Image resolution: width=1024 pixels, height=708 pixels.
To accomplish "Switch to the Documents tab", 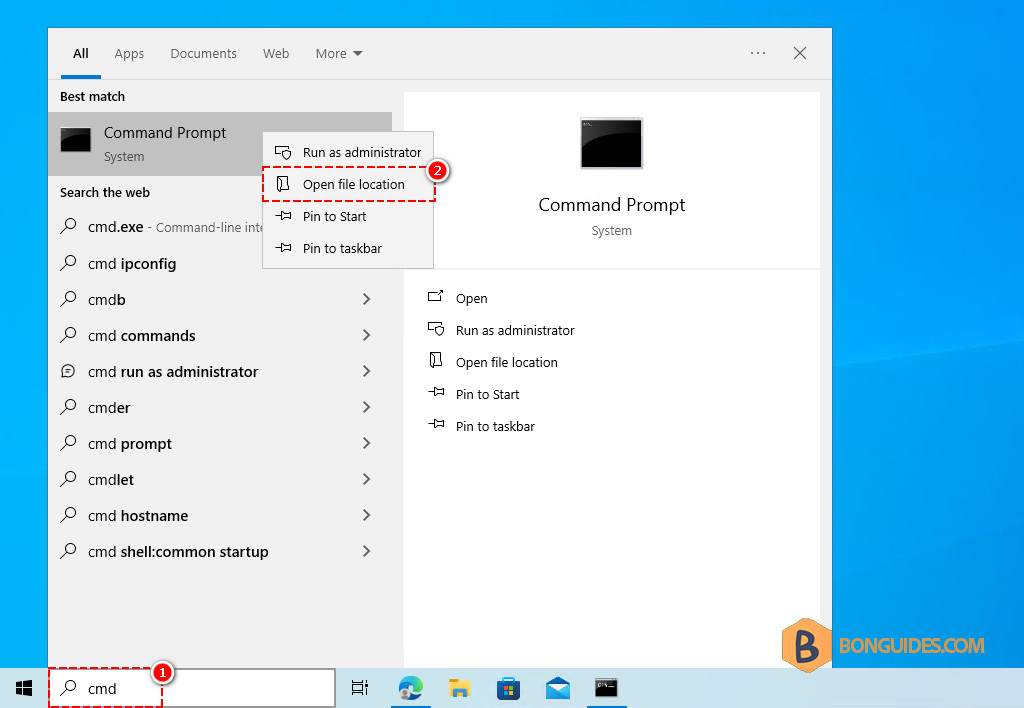I will pyautogui.click(x=203, y=54).
